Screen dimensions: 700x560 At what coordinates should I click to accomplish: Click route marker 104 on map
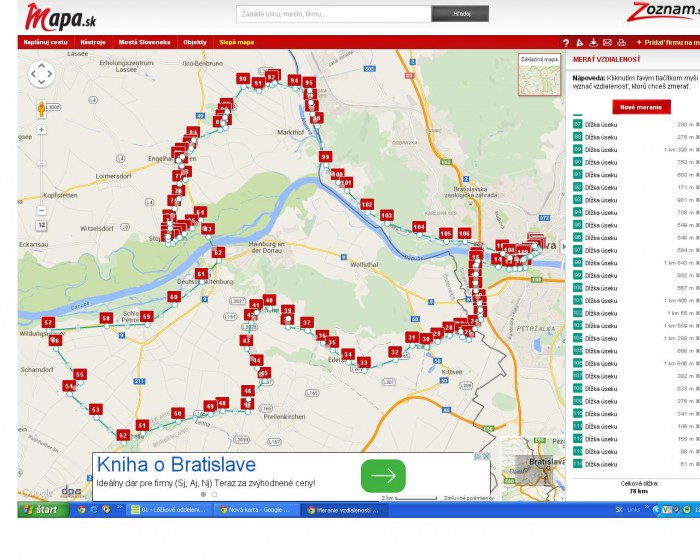[x=419, y=227]
